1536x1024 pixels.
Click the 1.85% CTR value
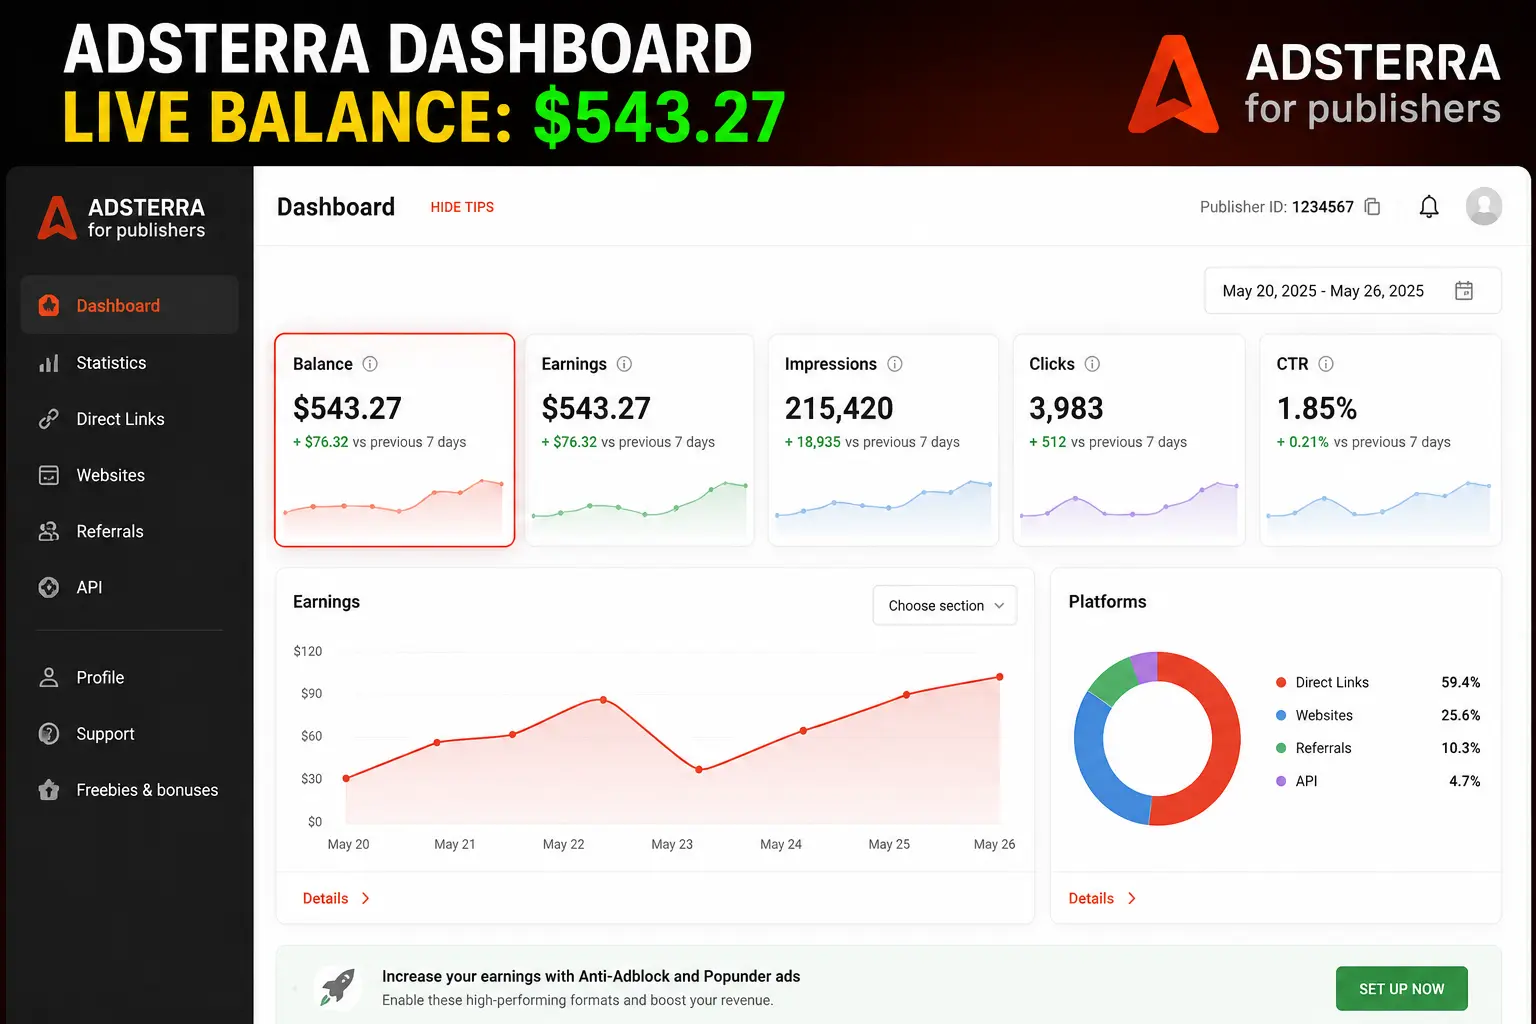tap(1317, 408)
